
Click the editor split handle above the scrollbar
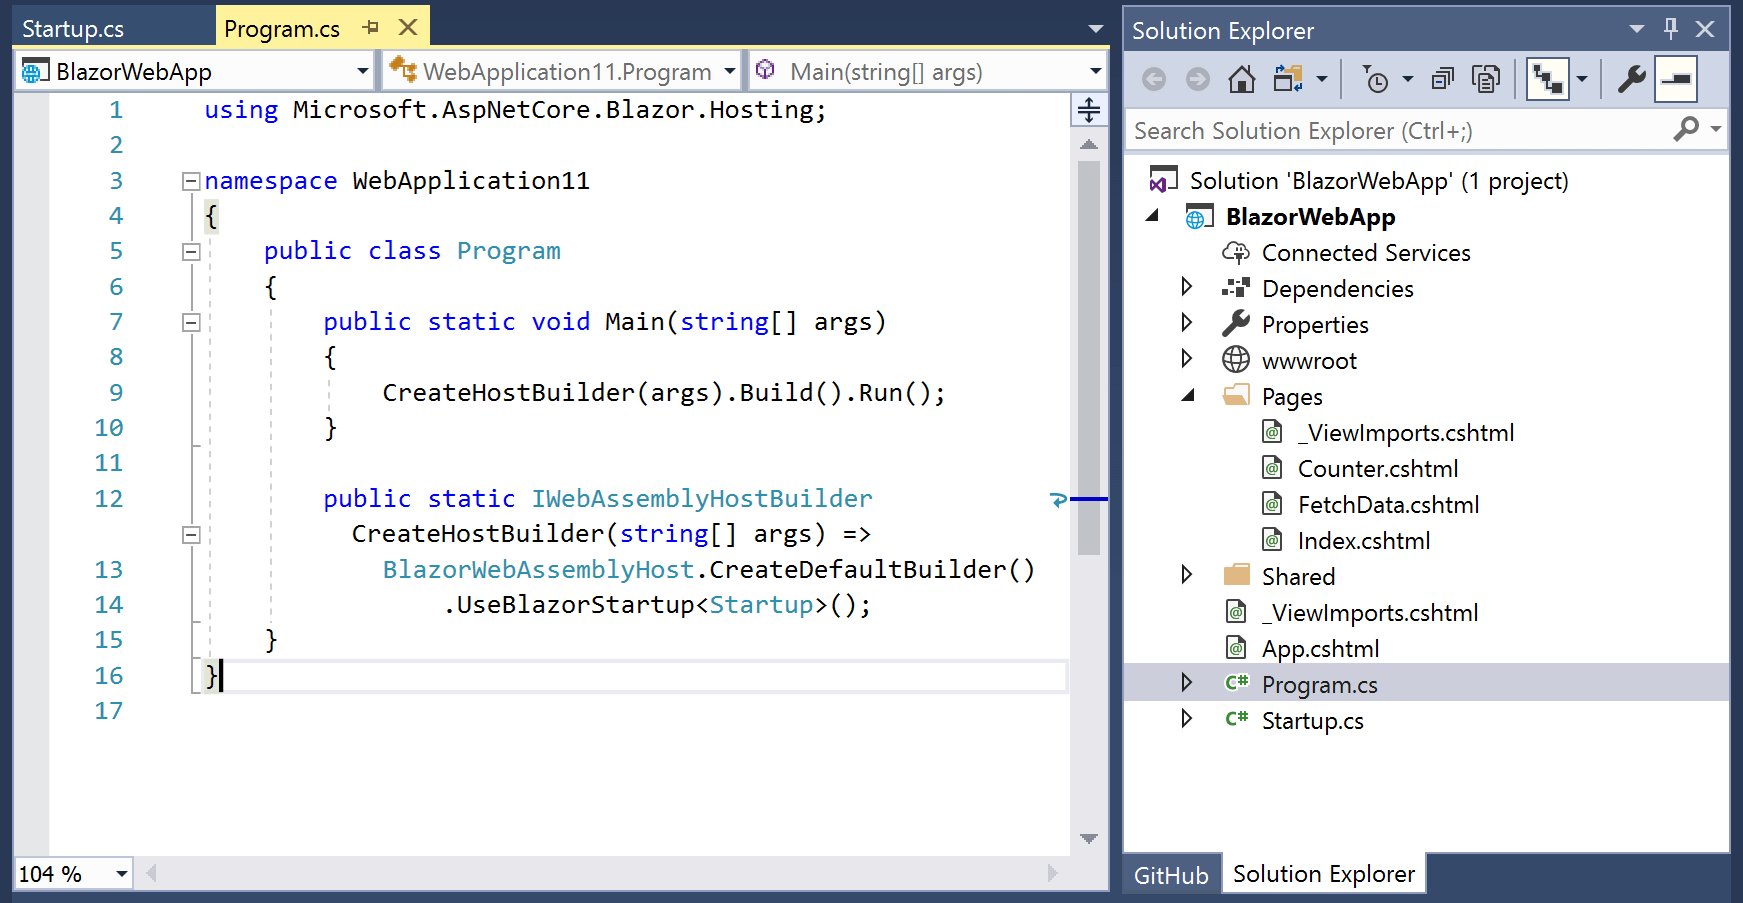tap(1089, 110)
